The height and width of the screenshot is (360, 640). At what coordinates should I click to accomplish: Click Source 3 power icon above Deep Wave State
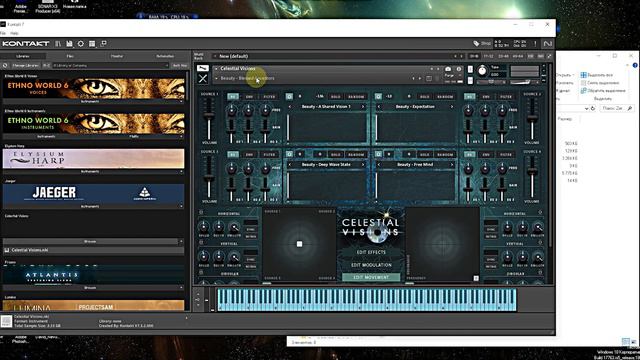(289, 154)
